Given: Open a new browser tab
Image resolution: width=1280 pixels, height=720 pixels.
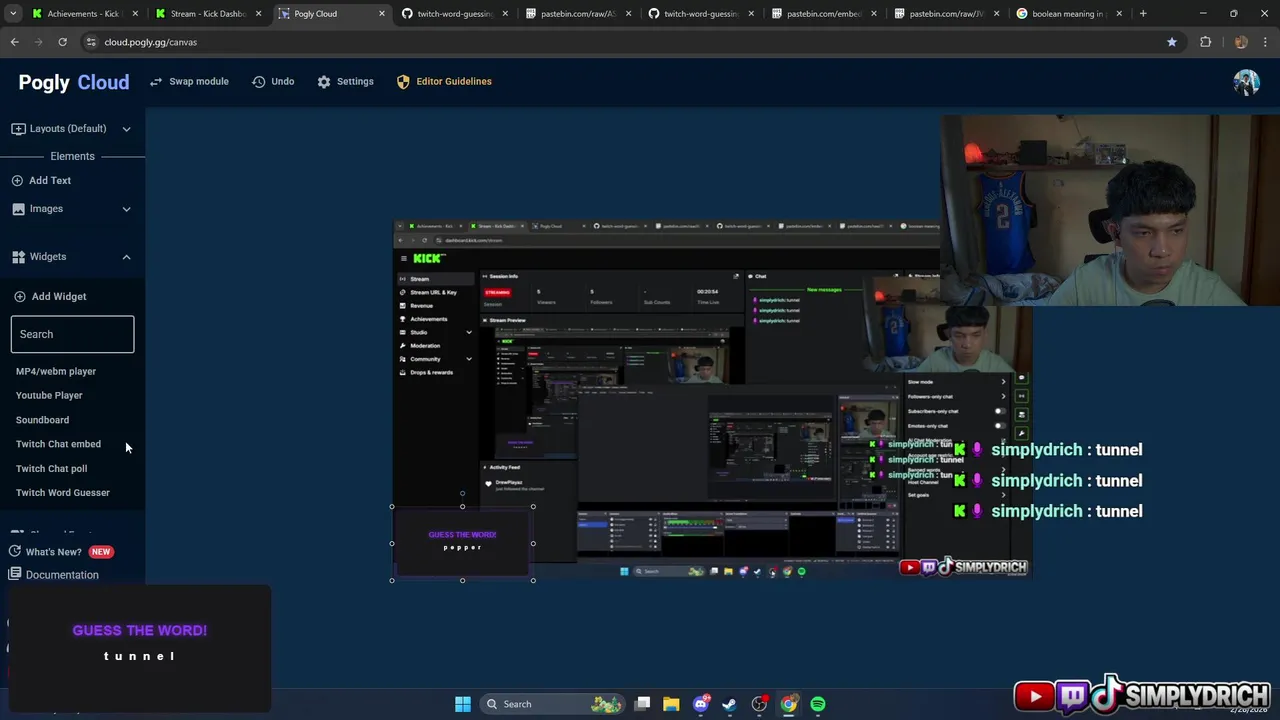Looking at the screenshot, I should point(1143,14).
